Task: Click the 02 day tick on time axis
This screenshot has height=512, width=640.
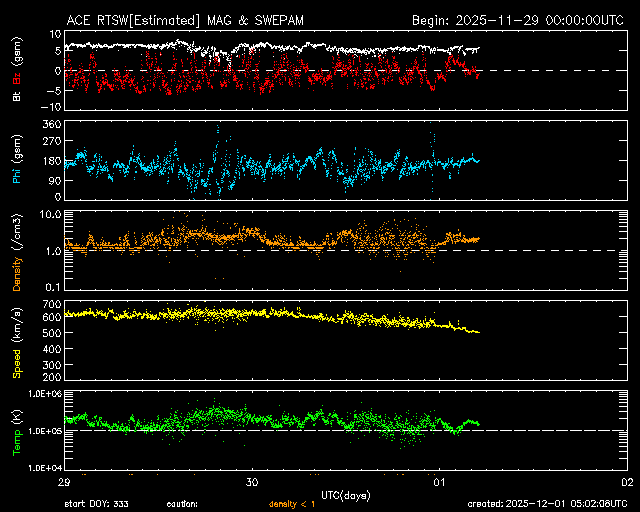Action: point(626,481)
